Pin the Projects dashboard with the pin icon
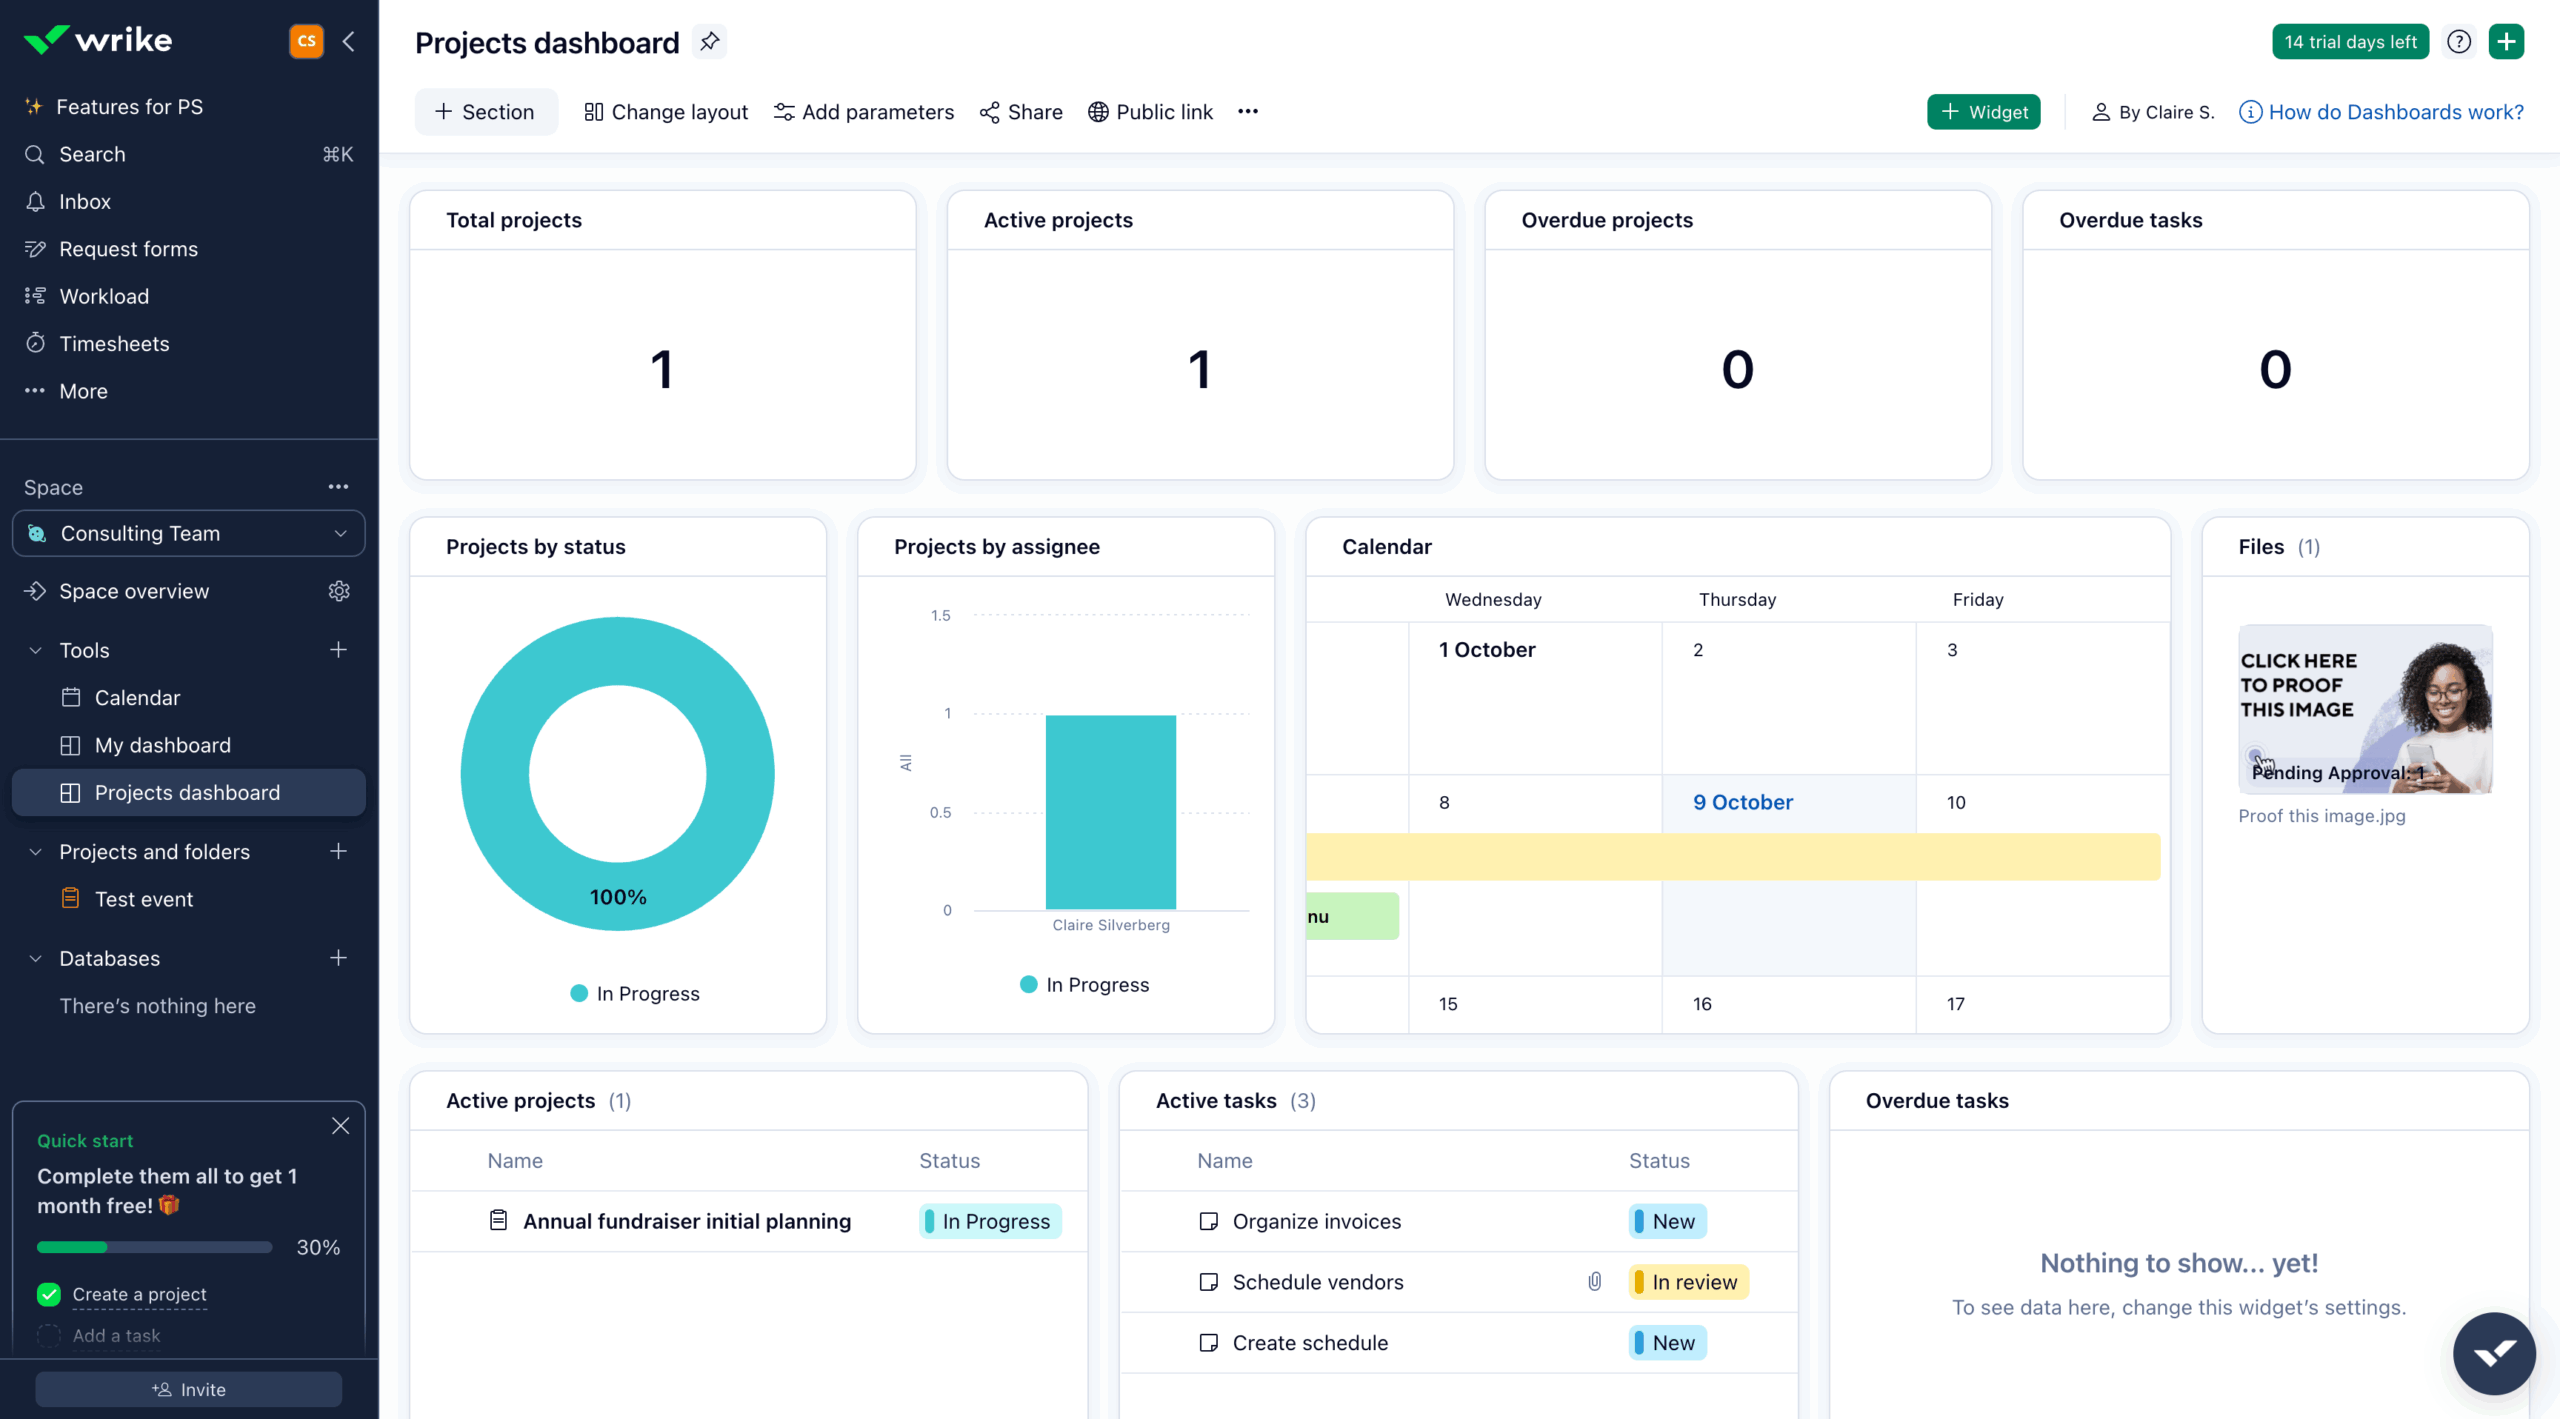The width and height of the screenshot is (2560, 1419). 710,42
